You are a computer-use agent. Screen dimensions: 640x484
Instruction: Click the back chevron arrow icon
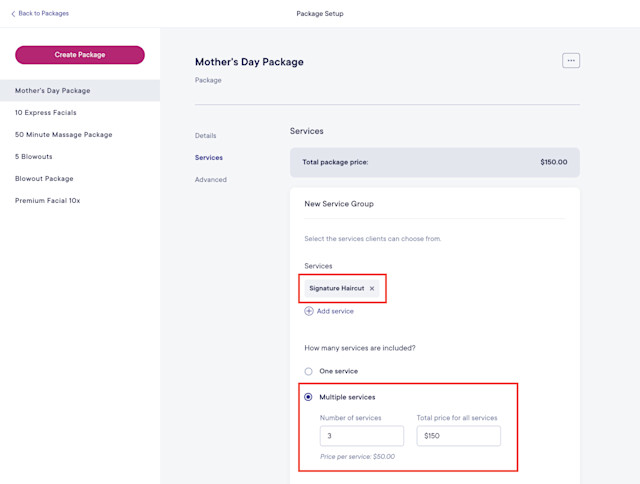tap(13, 14)
